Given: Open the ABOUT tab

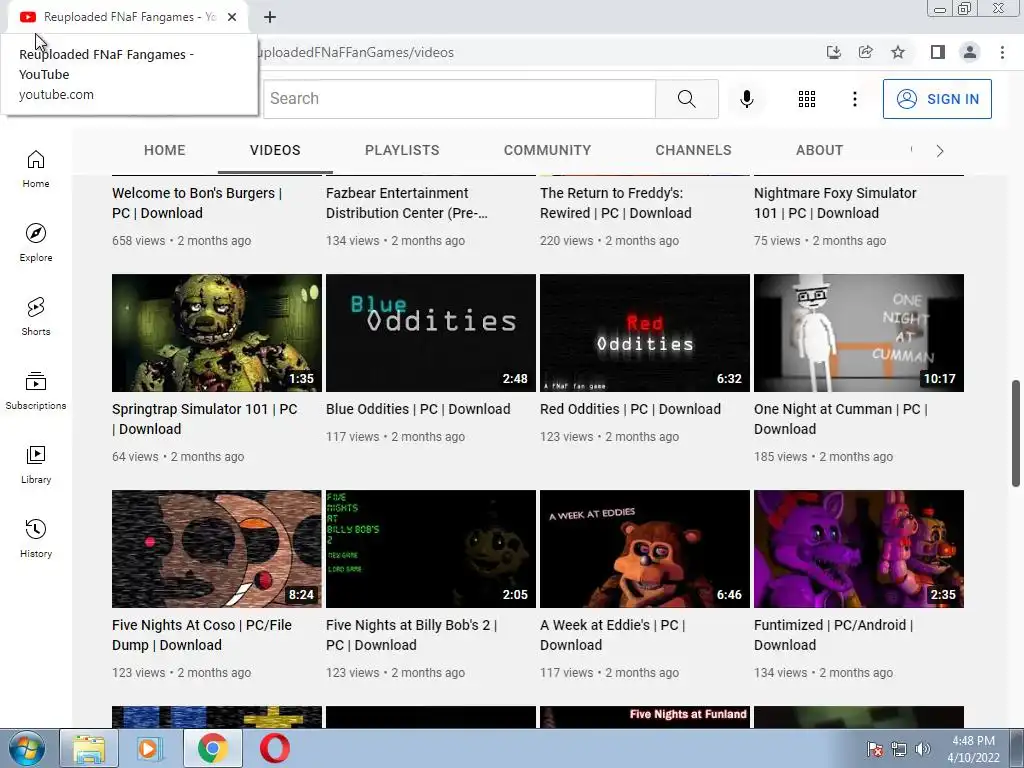Looking at the screenshot, I should tap(820, 150).
